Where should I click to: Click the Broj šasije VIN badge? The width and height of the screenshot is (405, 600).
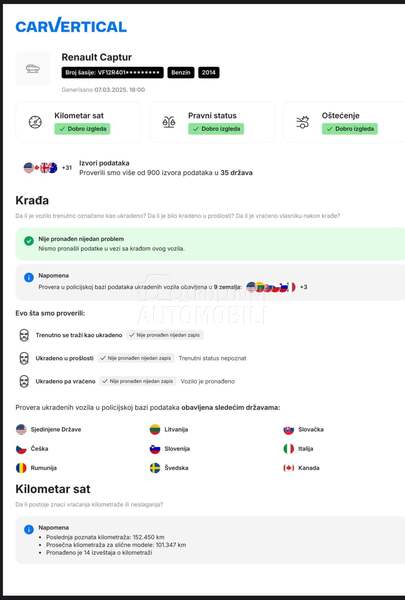click(113, 72)
